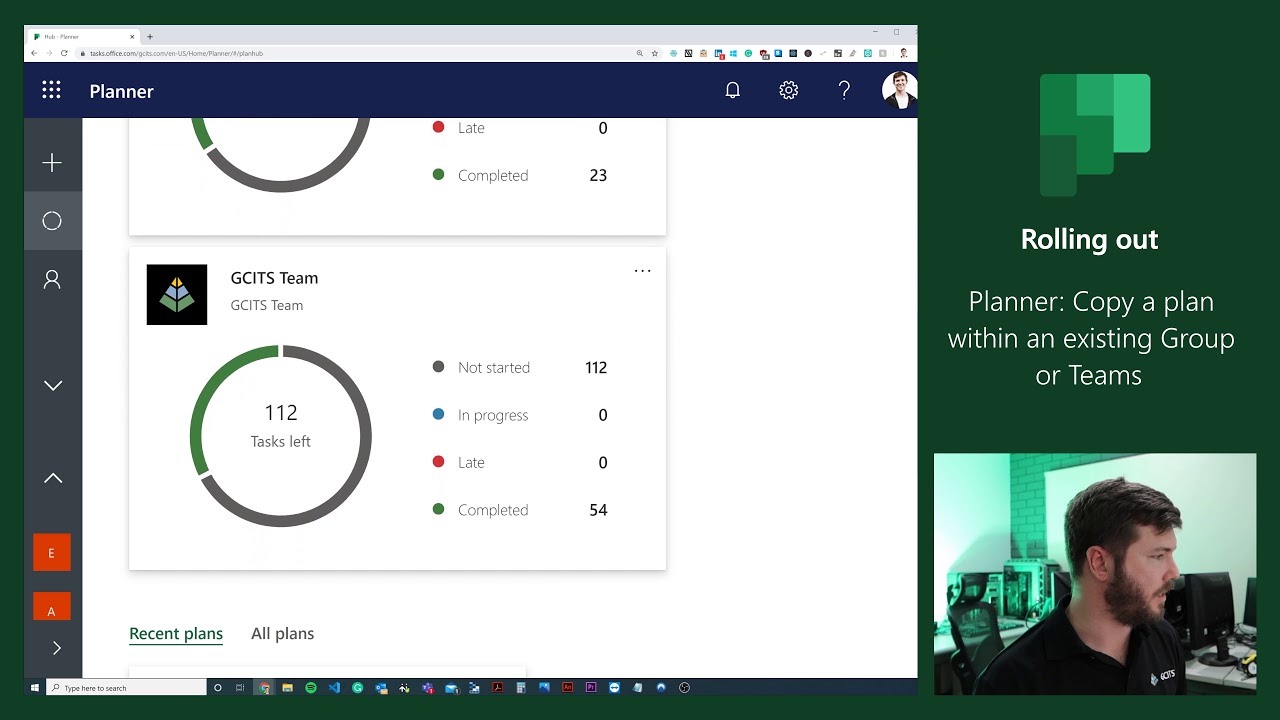Open the Office app launcher waffle
This screenshot has width=1280, height=720.
[x=51, y=91]
